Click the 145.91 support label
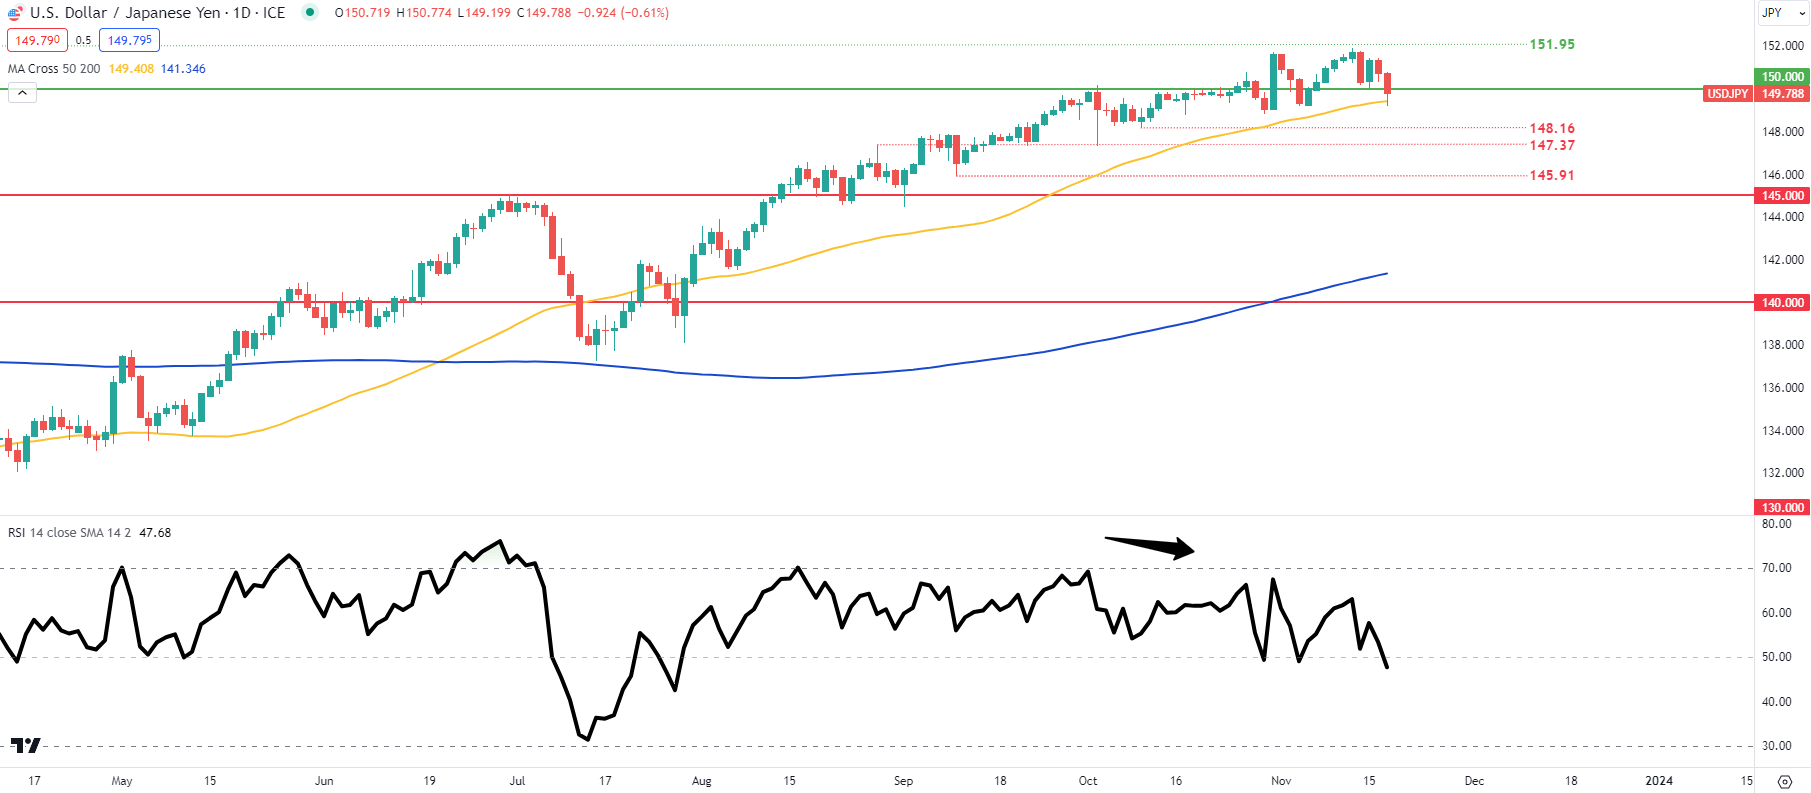1811x793 pixels. [1552, 176]
